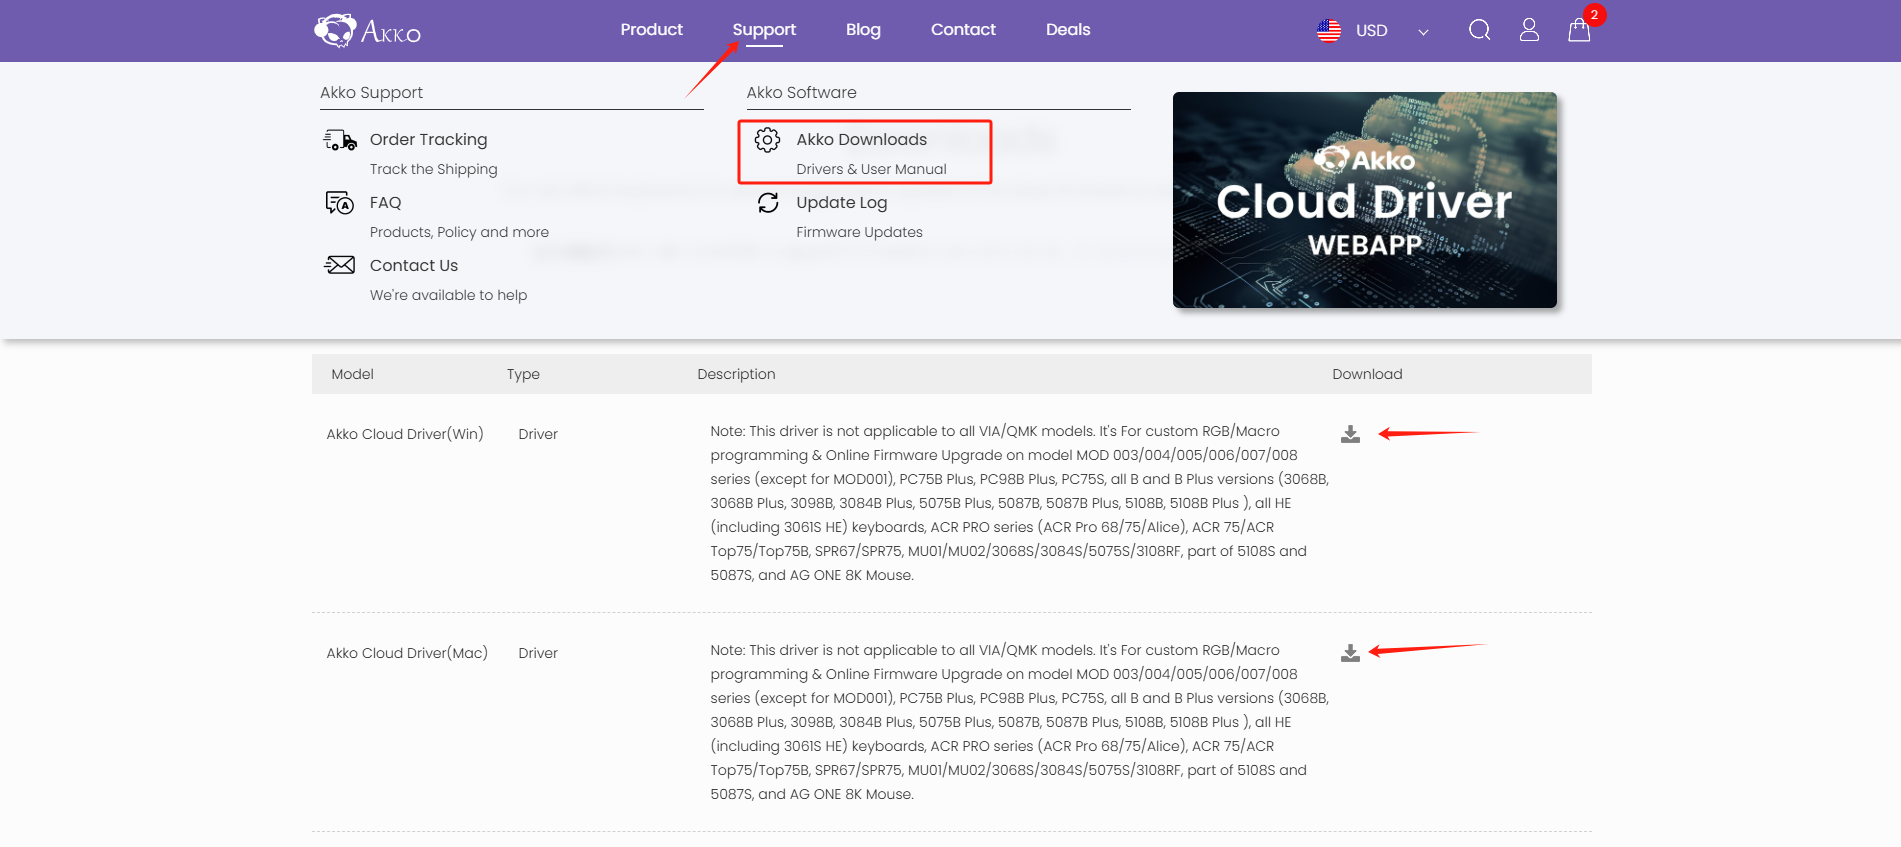Open the Firmware Updates link
The height and width of the screenshot is (847, 1901).
[x=859, y=232]
